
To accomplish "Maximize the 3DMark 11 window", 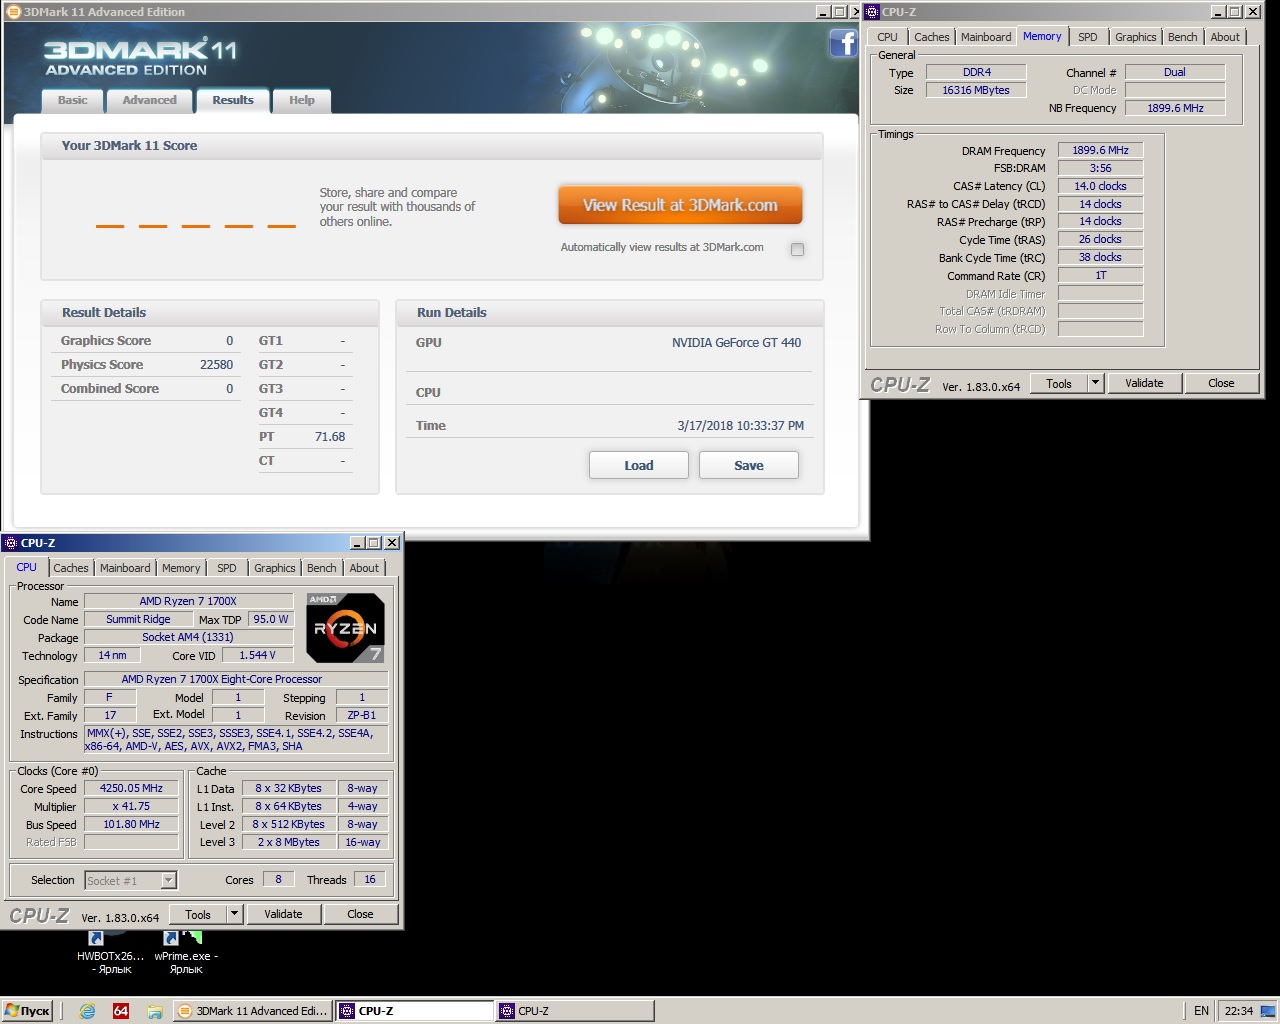I will point(839,12).
